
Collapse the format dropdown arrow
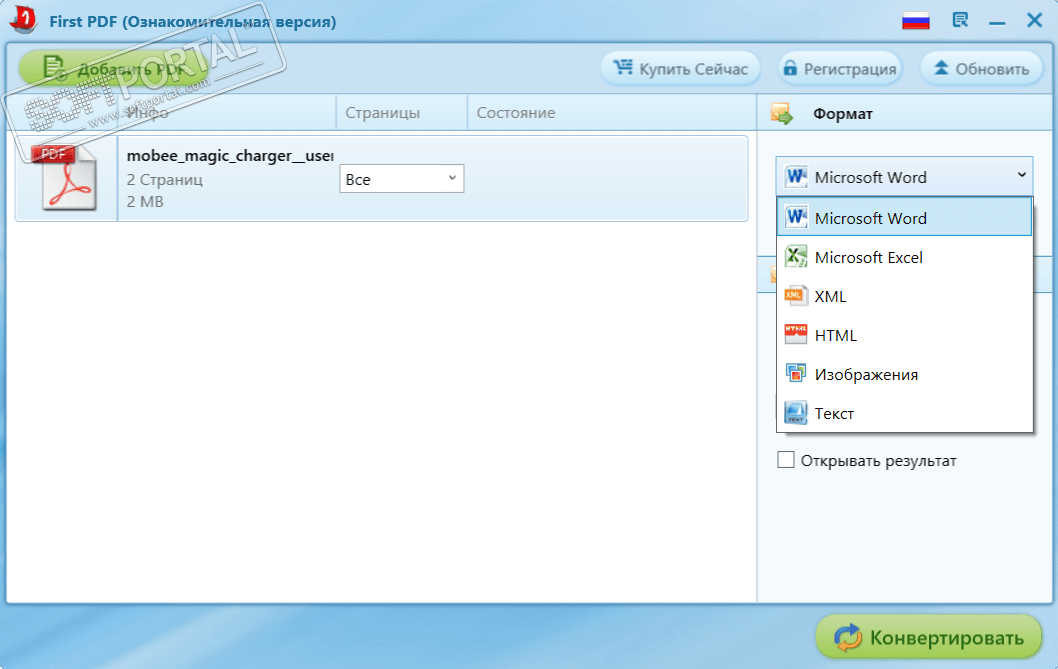(x=1022, y=176)
